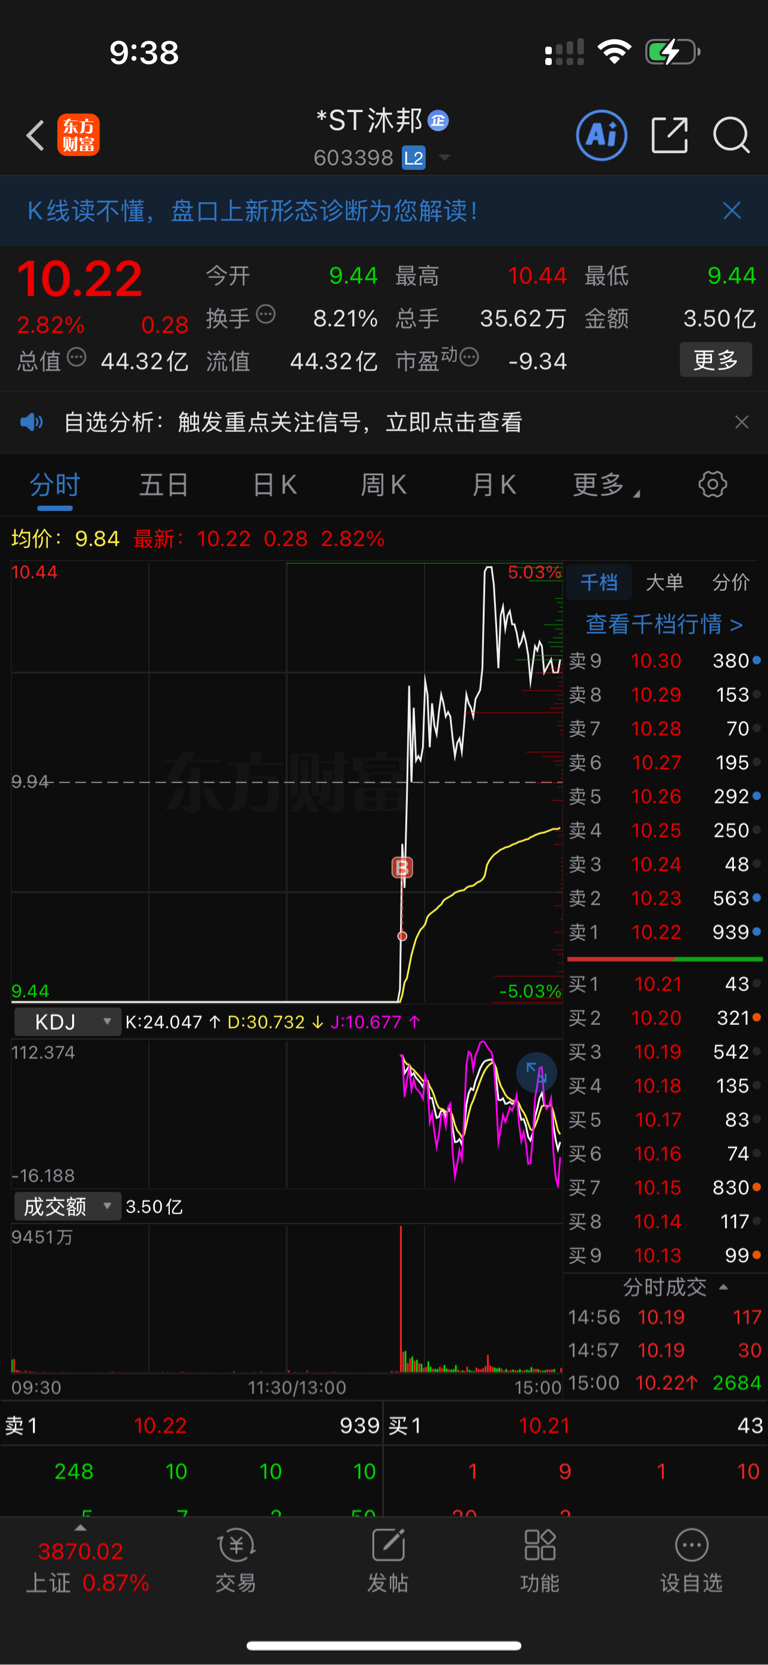Tap the 卖9 row at 10.30

[665, 661]
